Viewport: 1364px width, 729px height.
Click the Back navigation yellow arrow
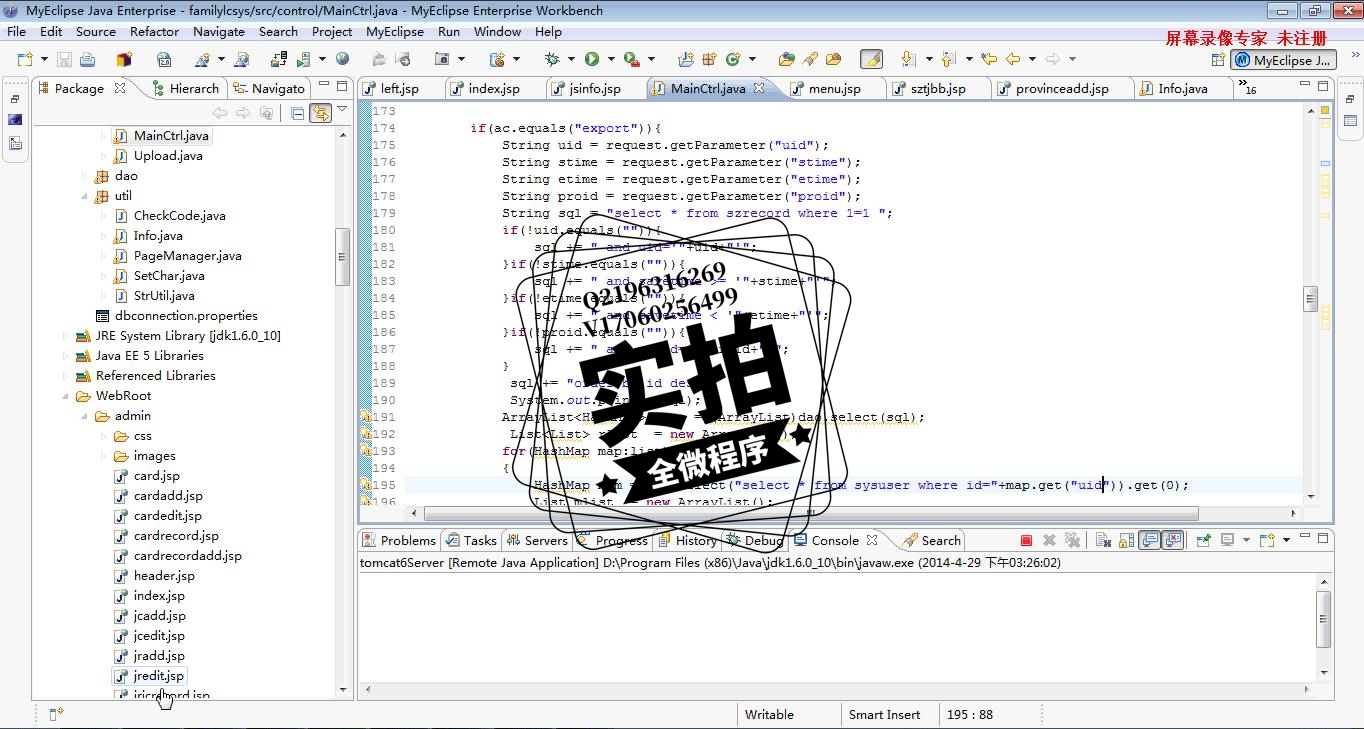point(1013,59)
